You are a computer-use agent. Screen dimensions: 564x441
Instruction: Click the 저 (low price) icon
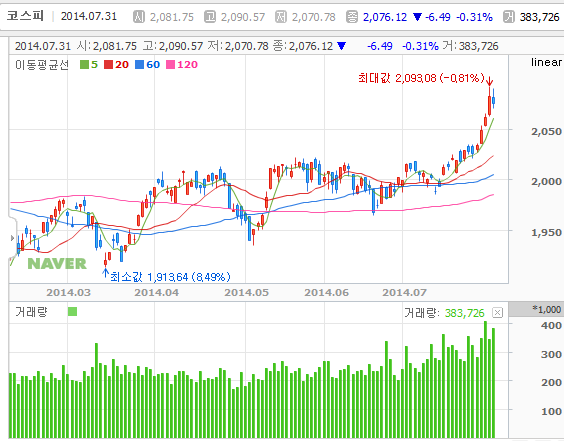[281, 17]
